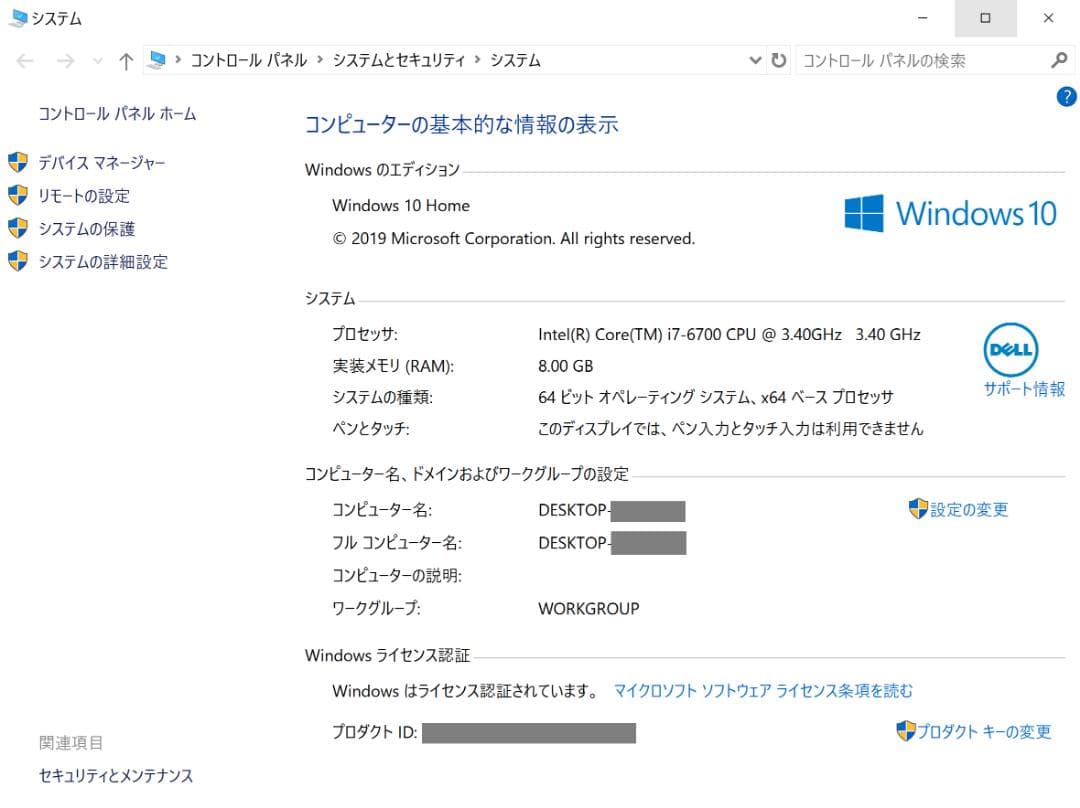Click the refresh icon in the address bar
Image resolution: width=1080 pixels, height=808 pixels.
[779, 60]
